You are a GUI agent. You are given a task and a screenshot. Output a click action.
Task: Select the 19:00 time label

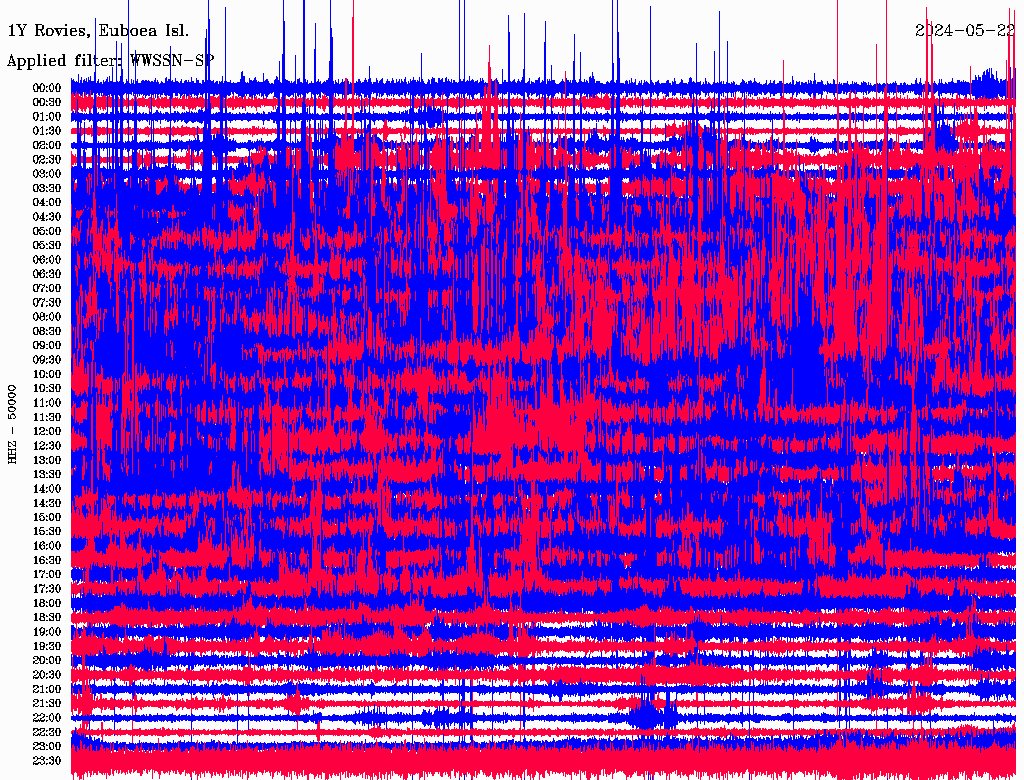(47, 632)
